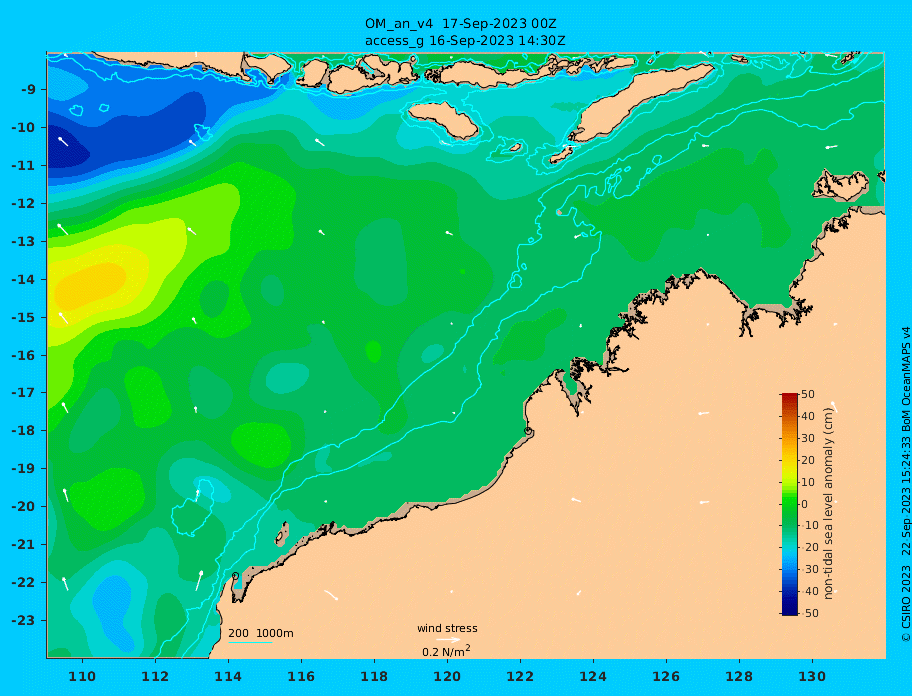
Task: Click the latitude axis label '-15'
Action: [24, 317]
